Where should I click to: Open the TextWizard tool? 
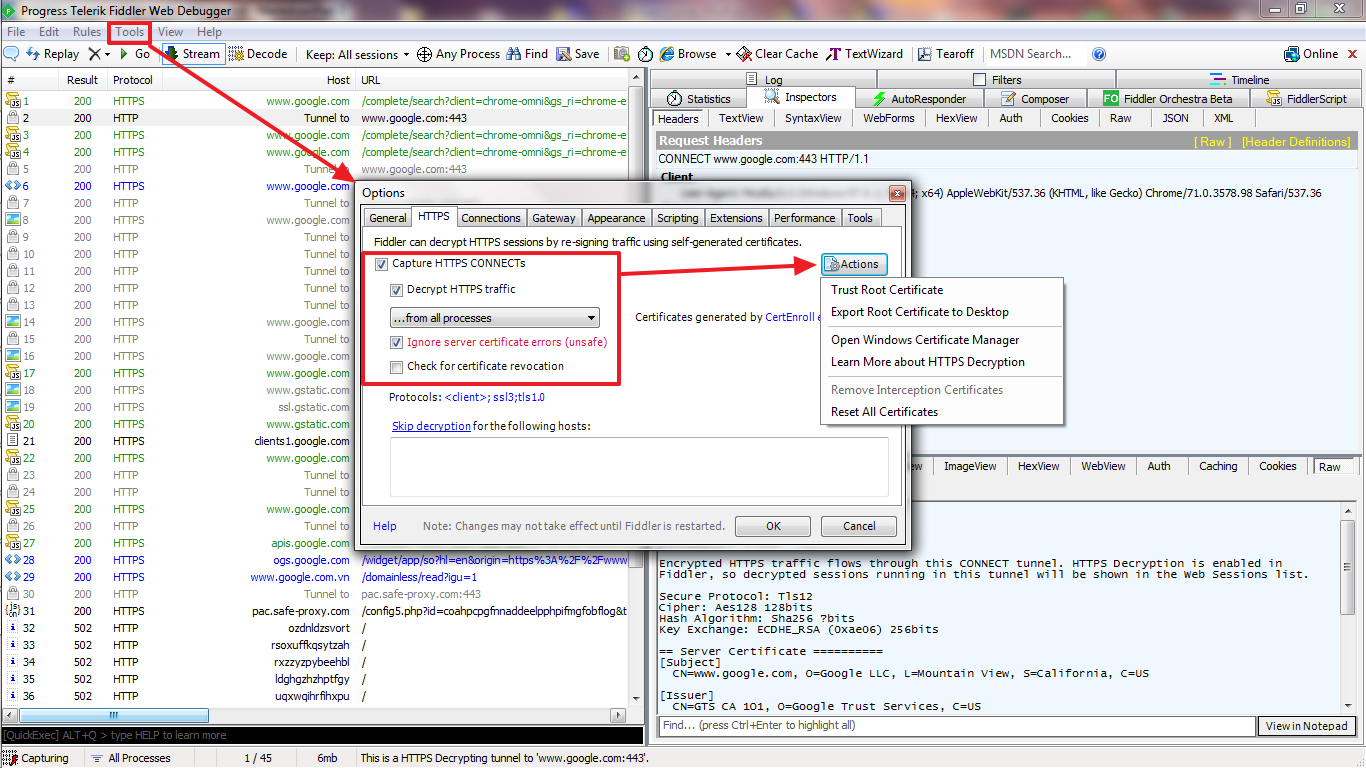(864, 54)
